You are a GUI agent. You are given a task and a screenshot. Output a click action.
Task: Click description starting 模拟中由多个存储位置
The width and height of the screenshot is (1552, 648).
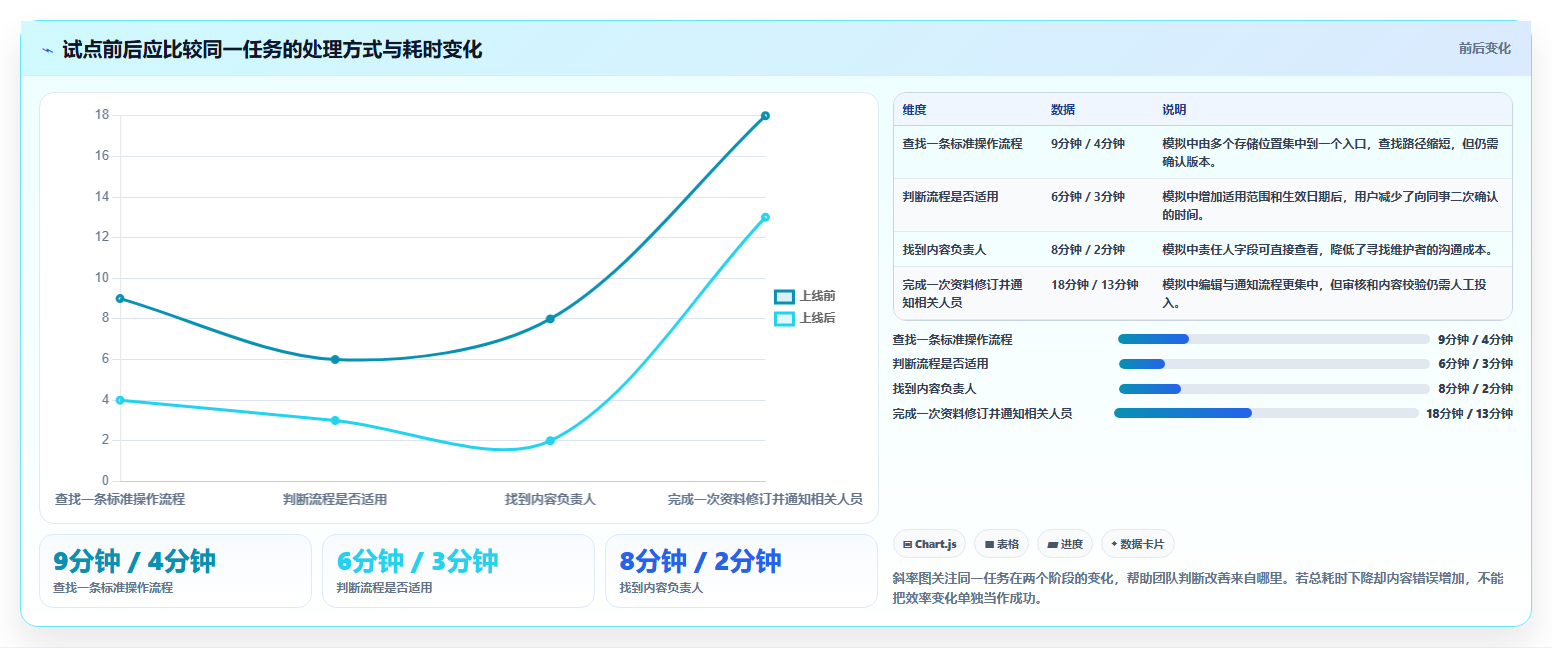[x=1330, y=152]
